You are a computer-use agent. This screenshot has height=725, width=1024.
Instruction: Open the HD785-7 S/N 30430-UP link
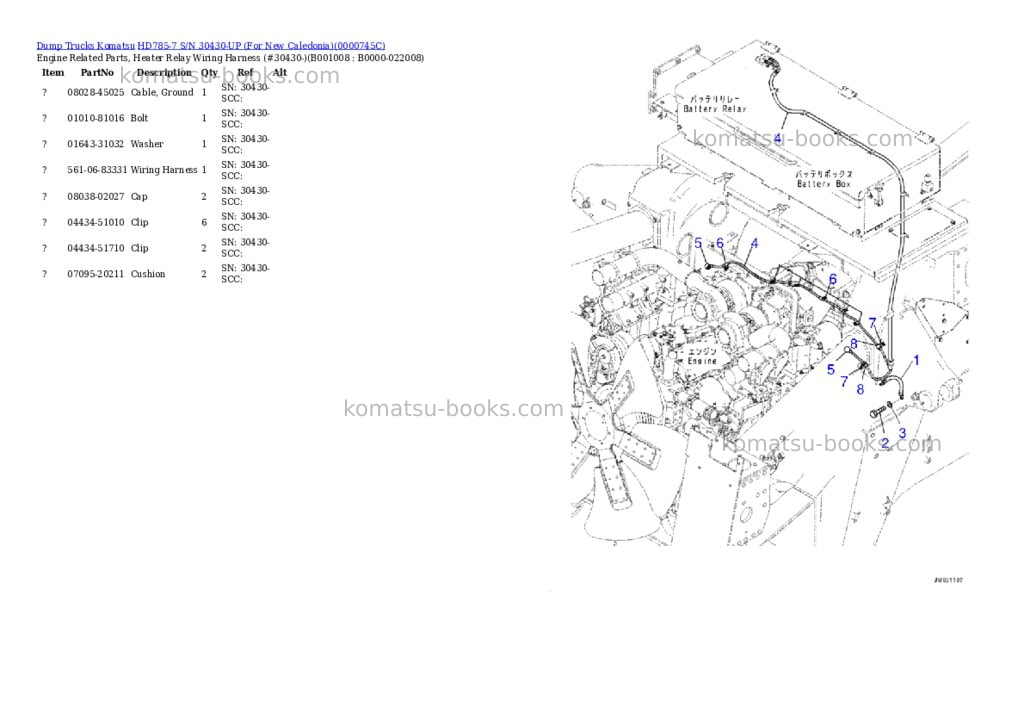coord(261,46)
